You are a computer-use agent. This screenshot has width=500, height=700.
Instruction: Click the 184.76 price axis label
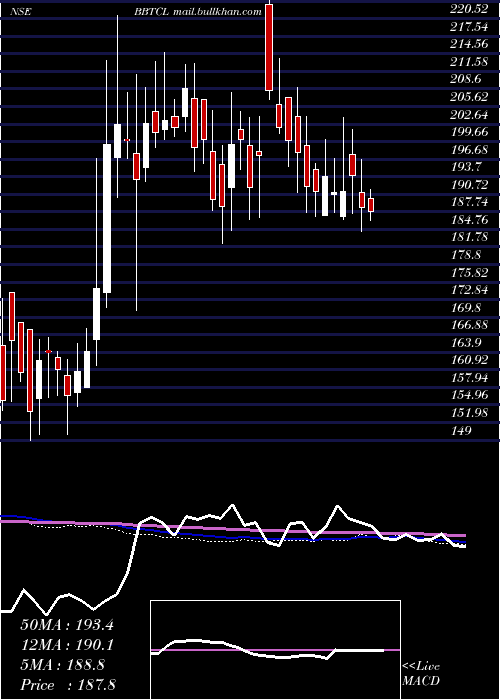pos(468,219)
